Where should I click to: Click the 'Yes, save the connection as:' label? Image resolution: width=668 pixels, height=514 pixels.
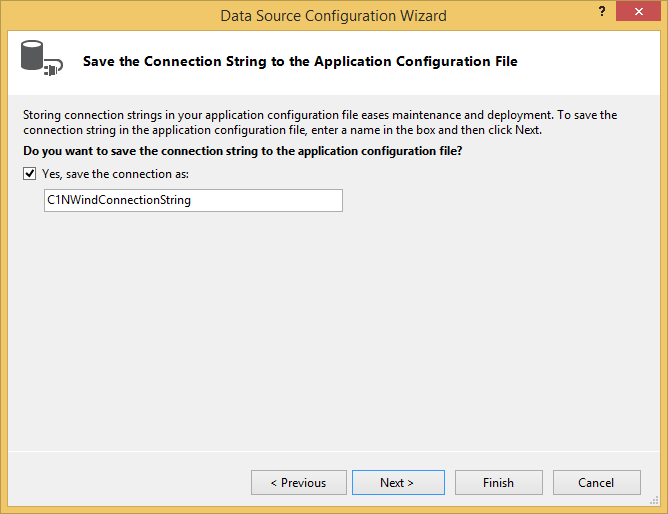[115, 174]
